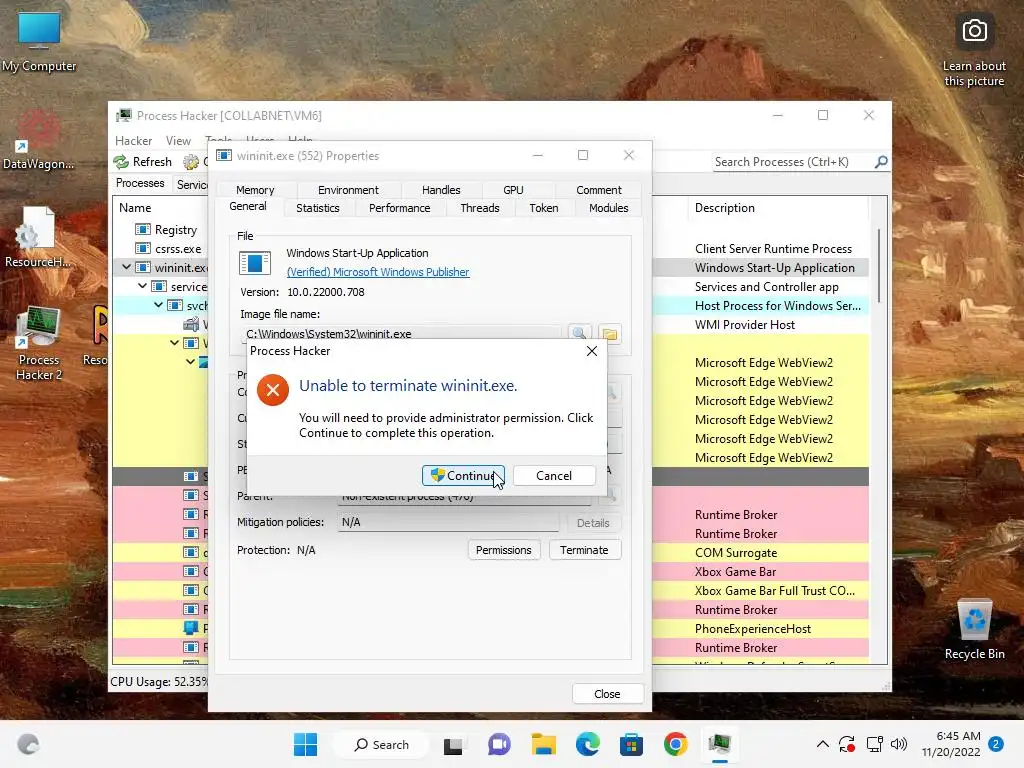Select the Client Server Runtime Process description
The height and width of the screenshot is (768, 1024).
pos(773,249)
